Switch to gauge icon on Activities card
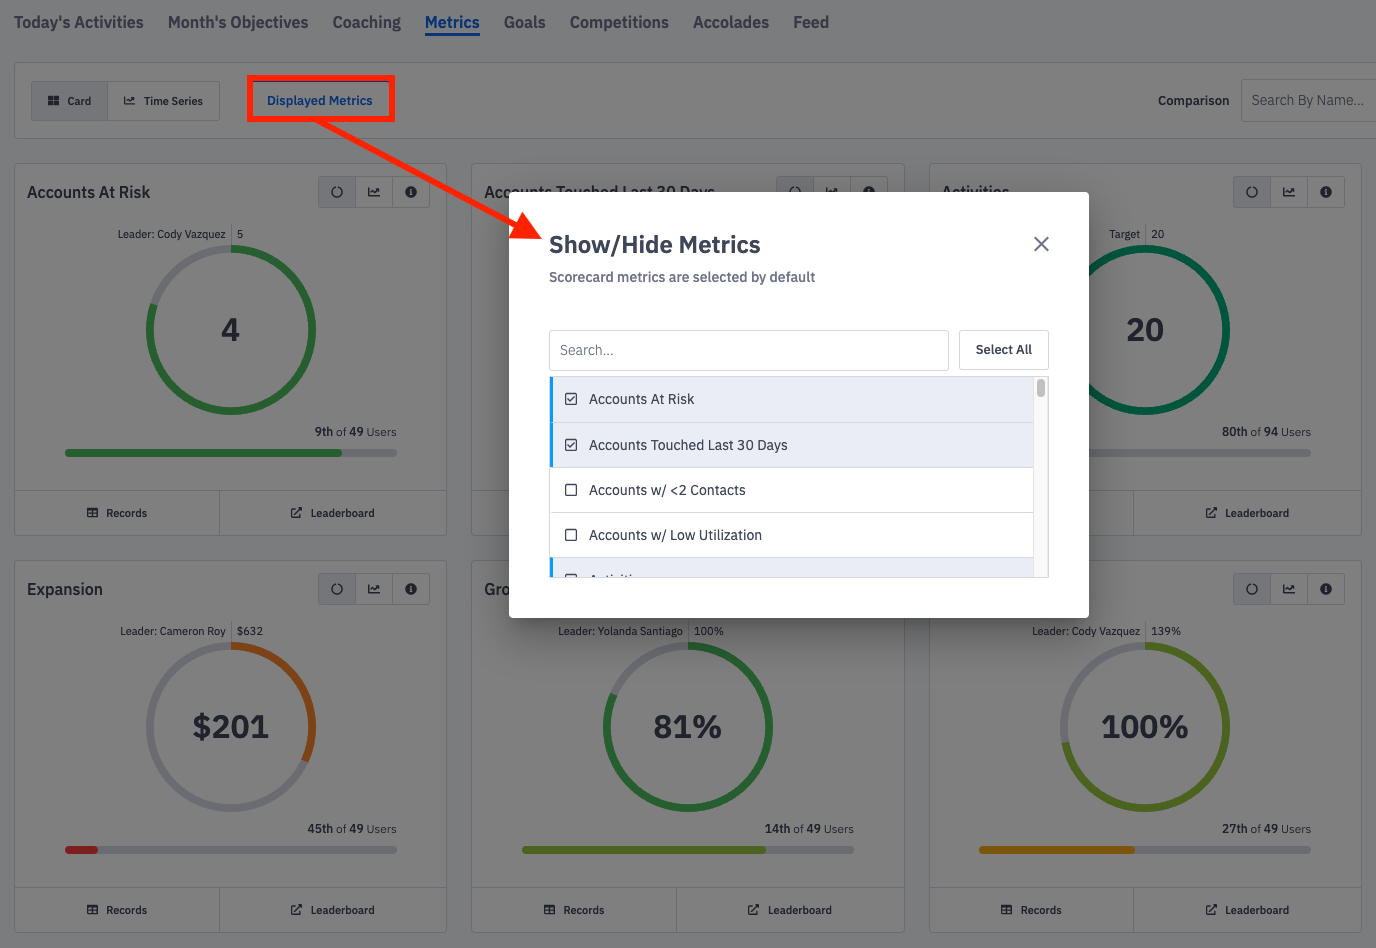The image size is (1376, 948). [1252, 192]
